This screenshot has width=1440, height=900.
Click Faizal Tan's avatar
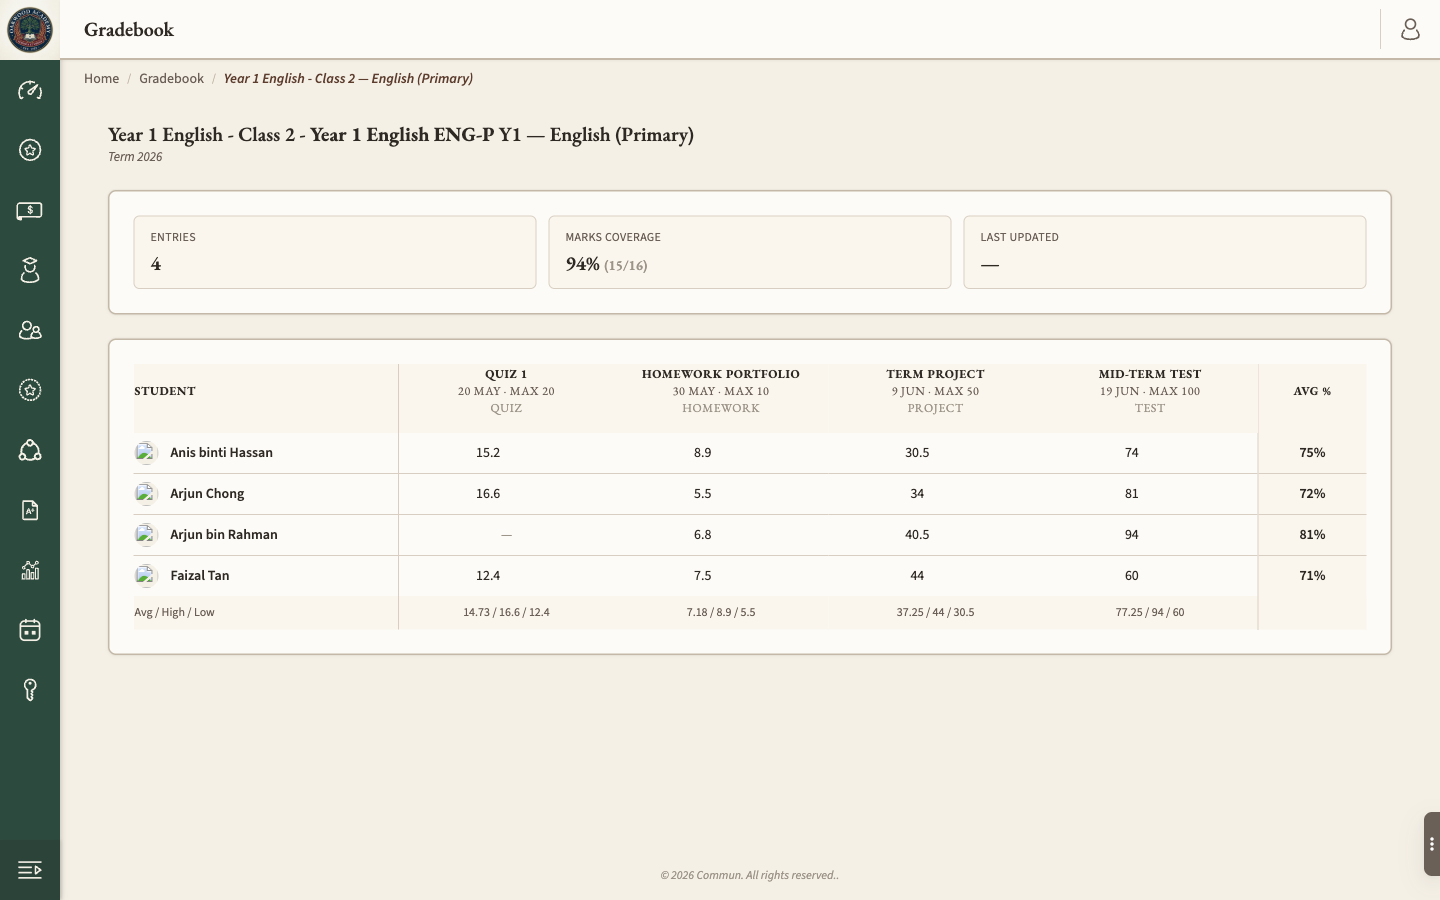tap(146, 576)
